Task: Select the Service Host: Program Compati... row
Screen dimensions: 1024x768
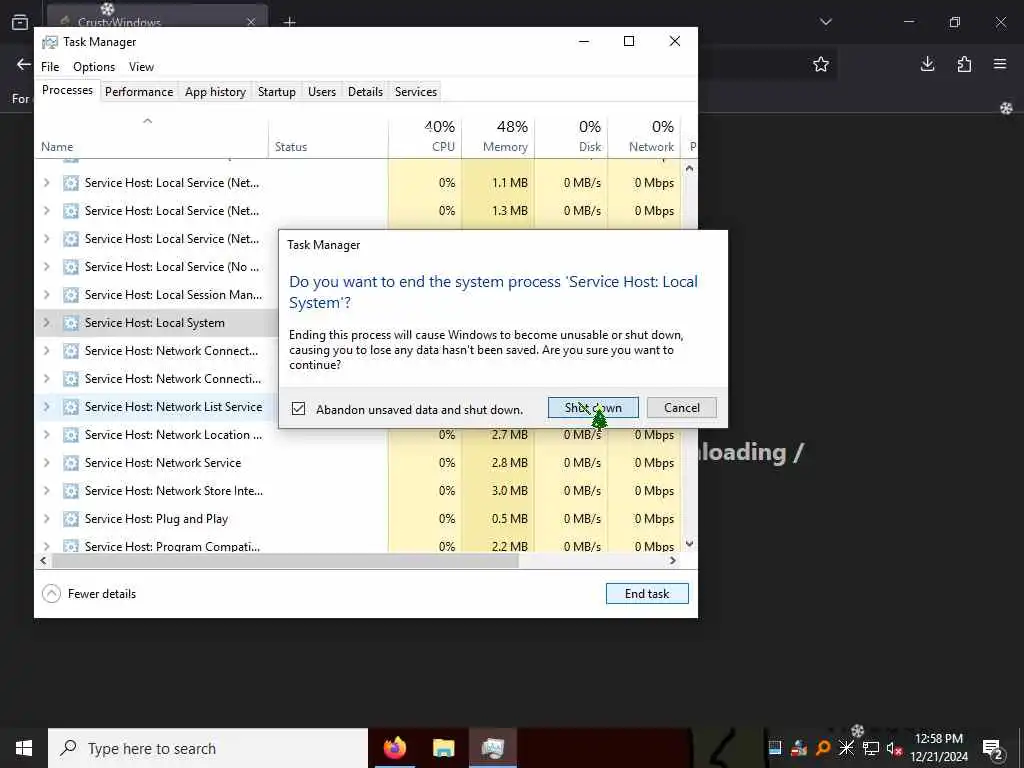Action: pos(359,546)
